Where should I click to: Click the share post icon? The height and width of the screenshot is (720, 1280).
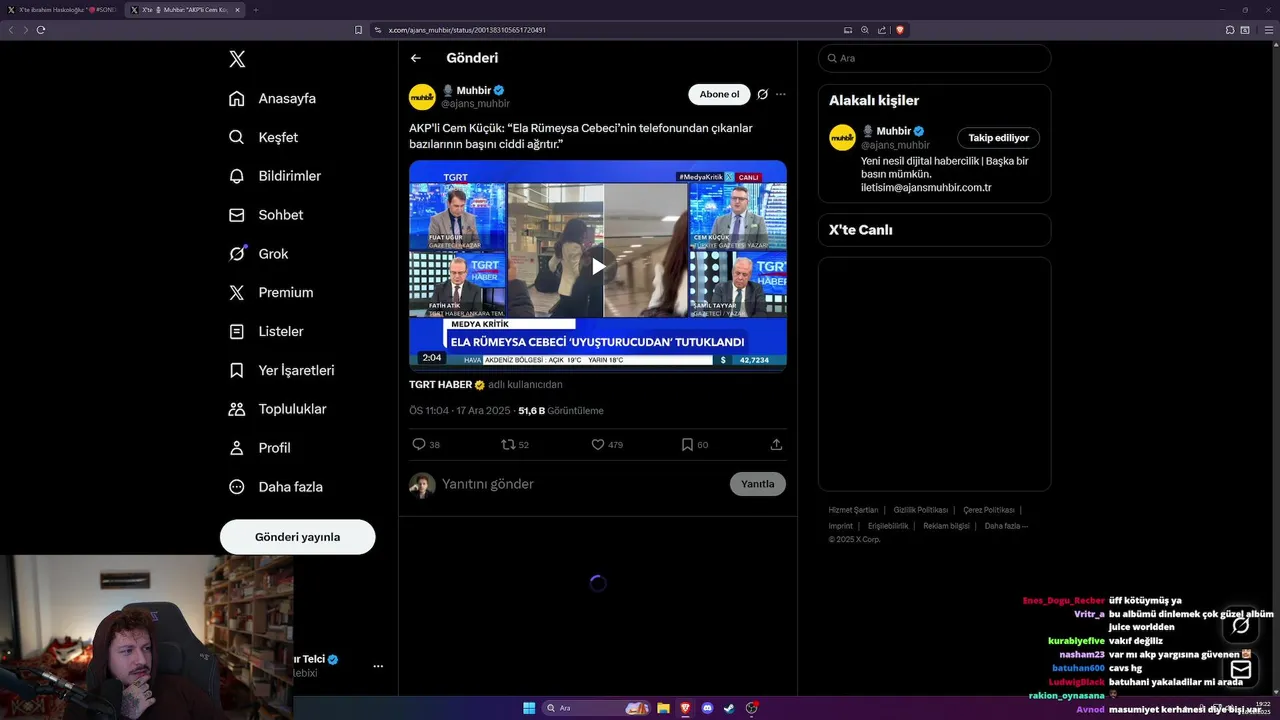(x=776, y=444)
